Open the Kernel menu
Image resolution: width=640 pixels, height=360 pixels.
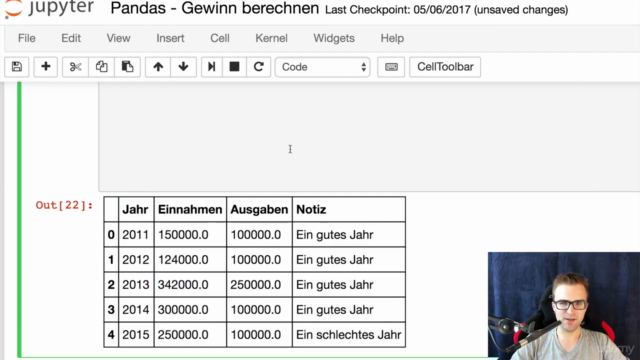coord(271,38)
